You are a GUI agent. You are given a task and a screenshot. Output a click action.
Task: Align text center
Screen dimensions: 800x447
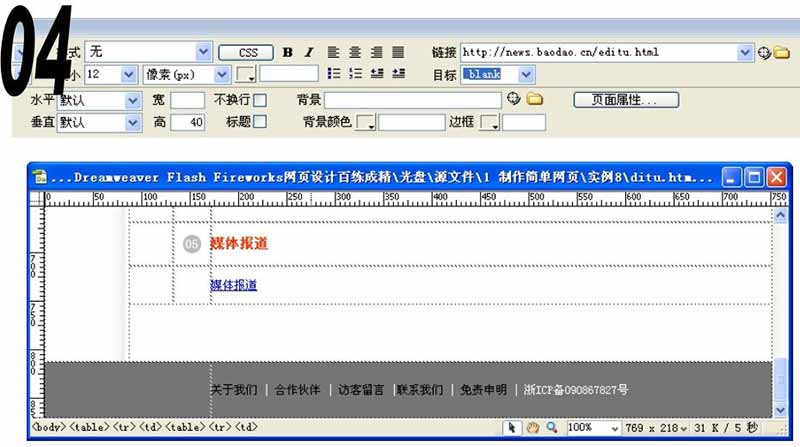point(355,52)
